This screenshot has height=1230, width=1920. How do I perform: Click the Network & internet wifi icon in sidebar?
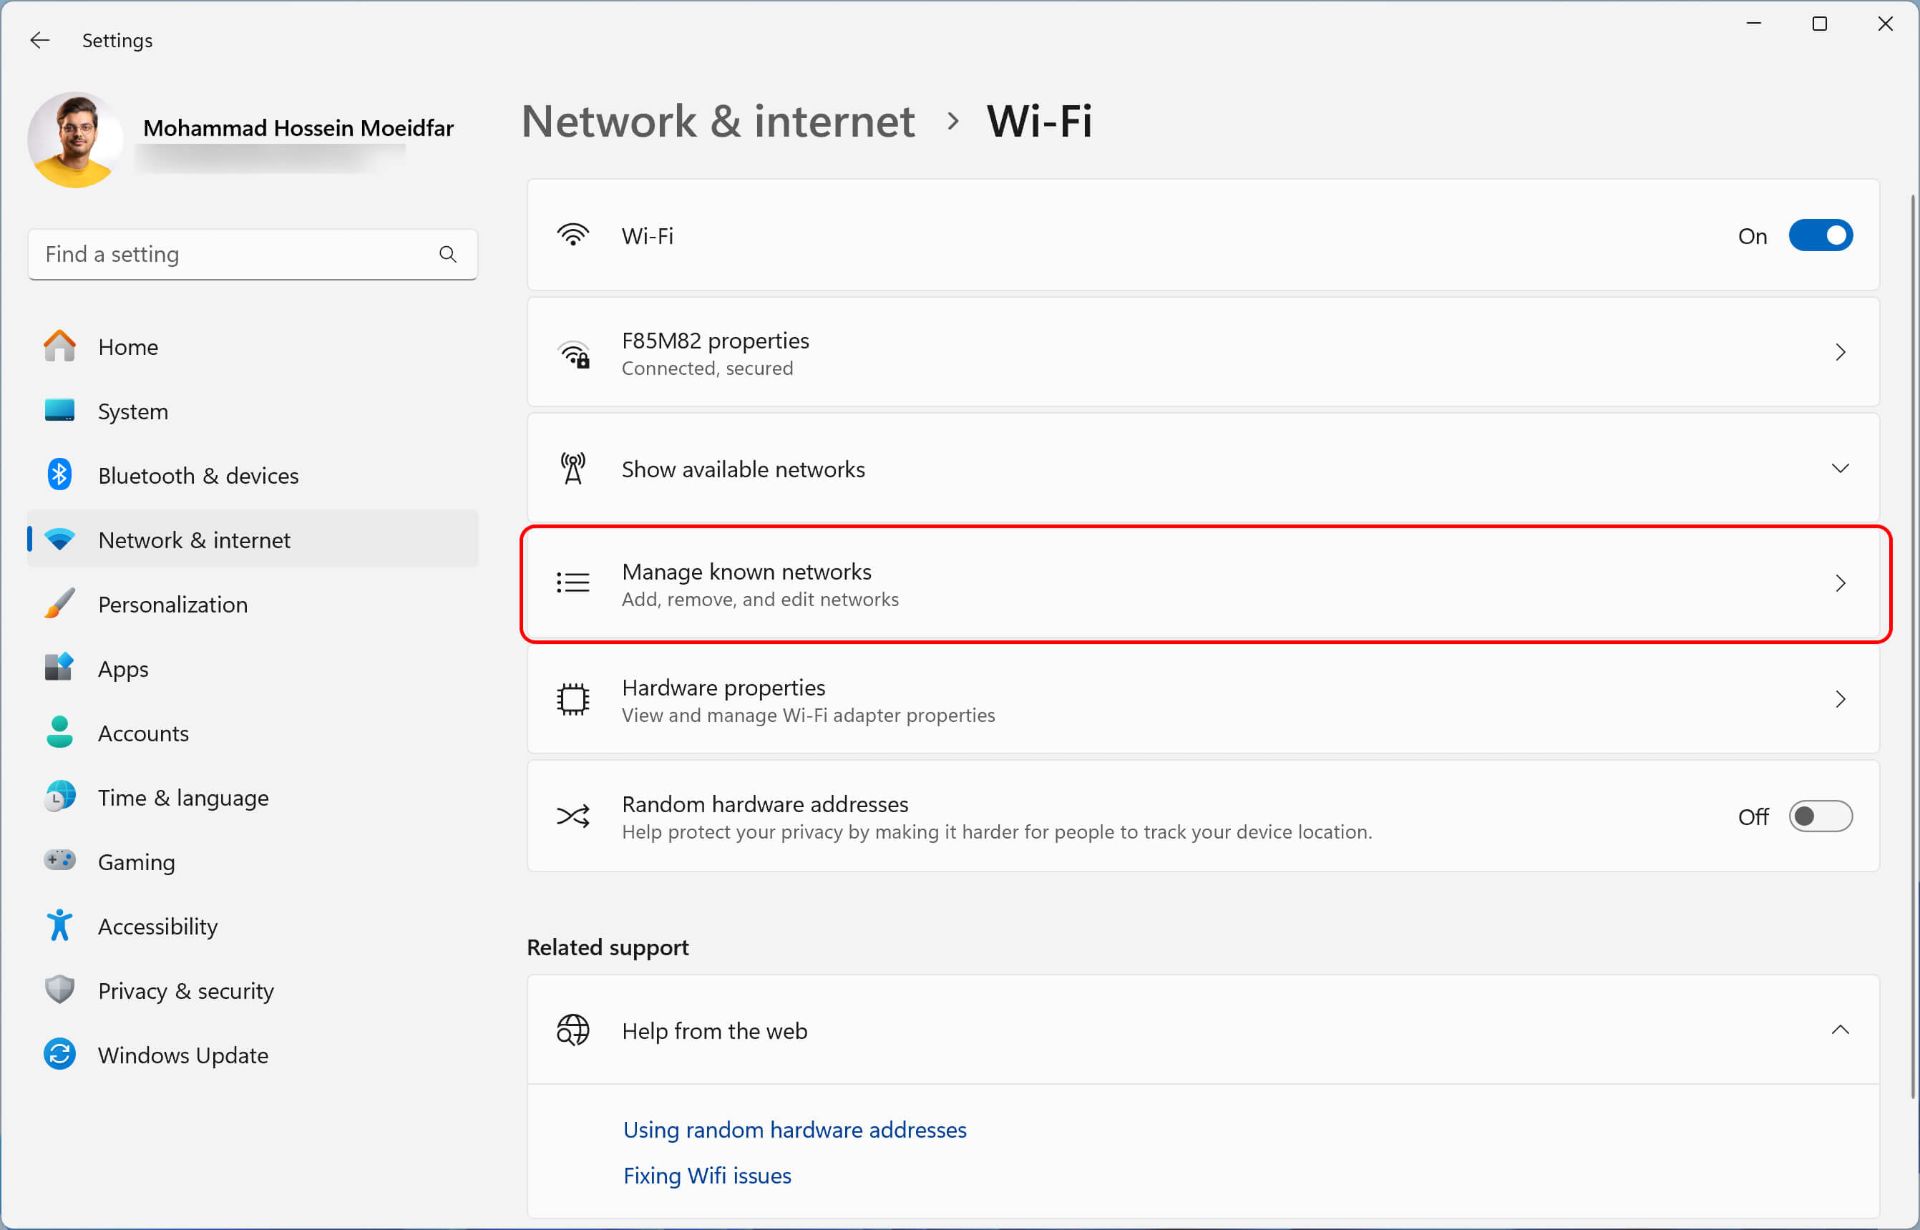pyautogui.click(x=60, y=540)
